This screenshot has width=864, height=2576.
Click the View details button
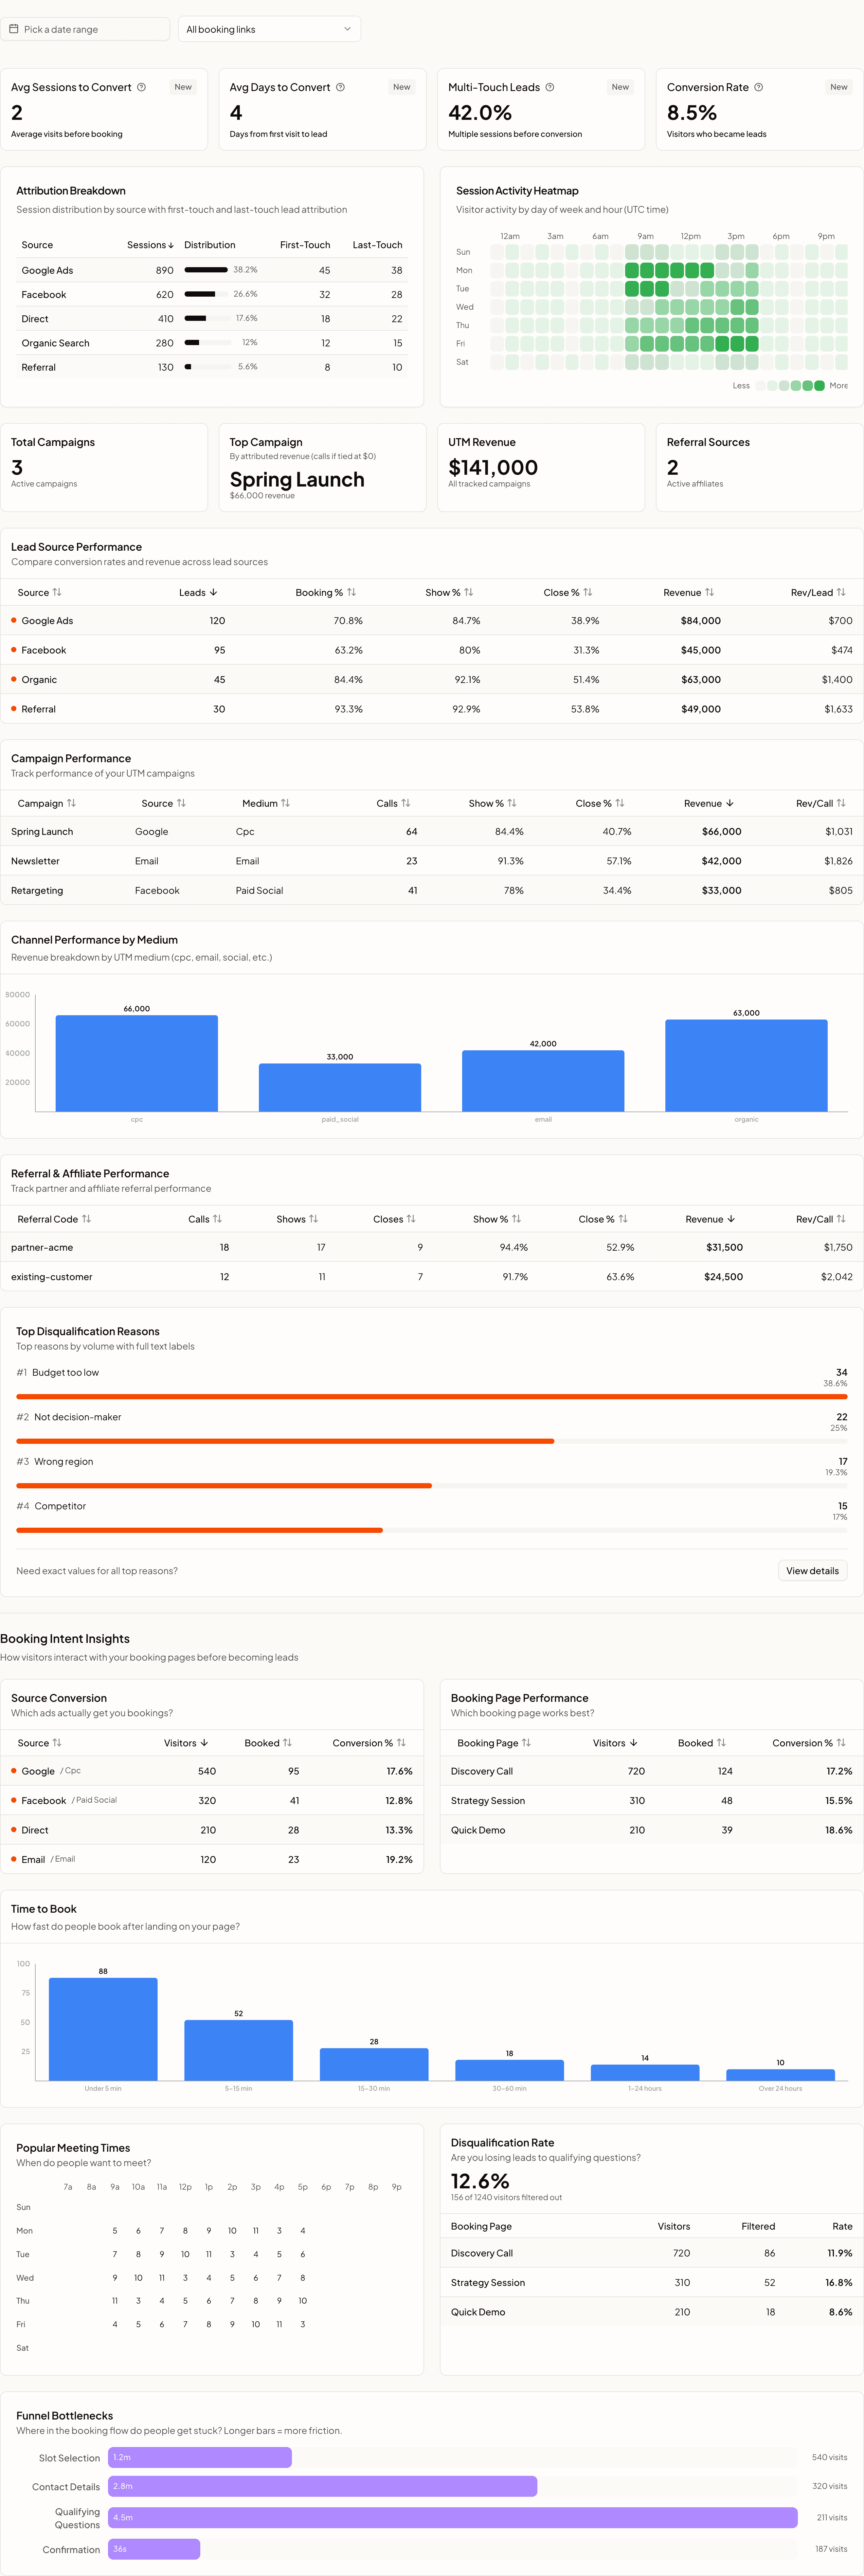click(812, 1571)
